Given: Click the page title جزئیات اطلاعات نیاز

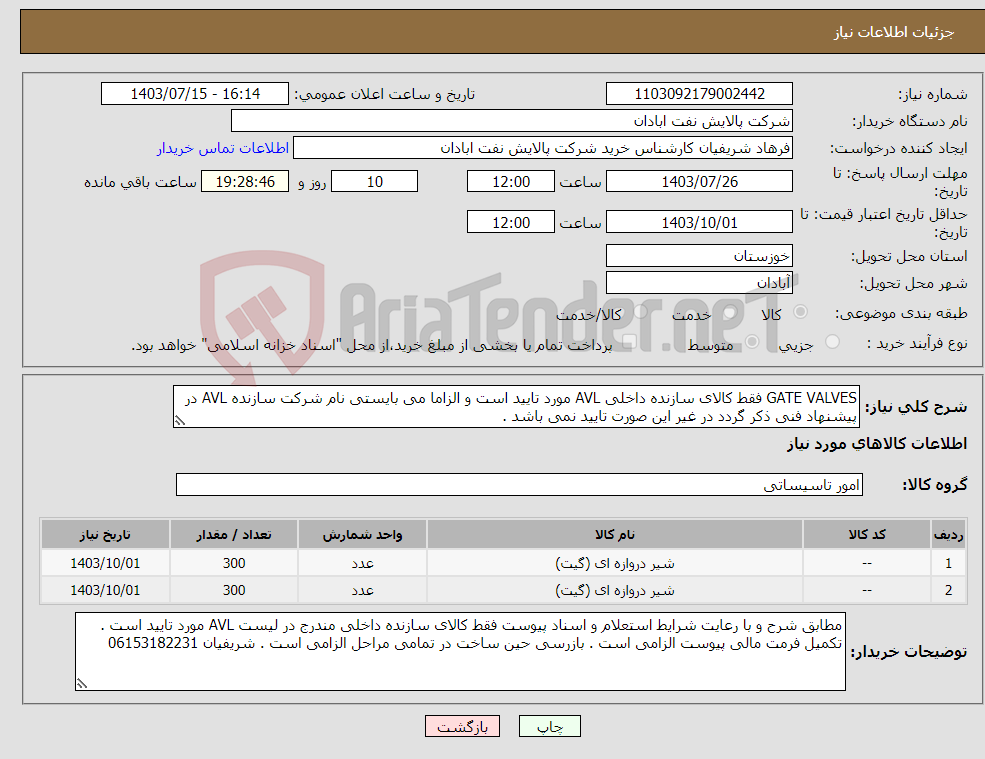Looking at the screenshot, I should click(893, 32).
